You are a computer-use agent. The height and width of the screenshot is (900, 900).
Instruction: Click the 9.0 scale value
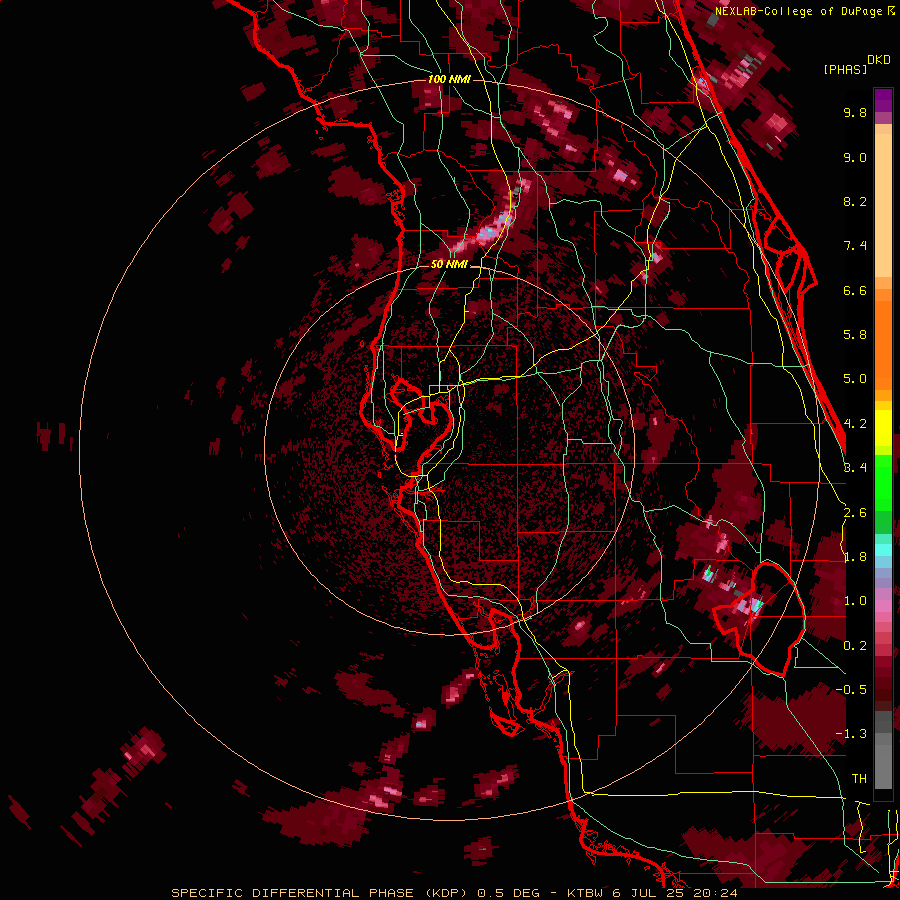tap(855, 157)
